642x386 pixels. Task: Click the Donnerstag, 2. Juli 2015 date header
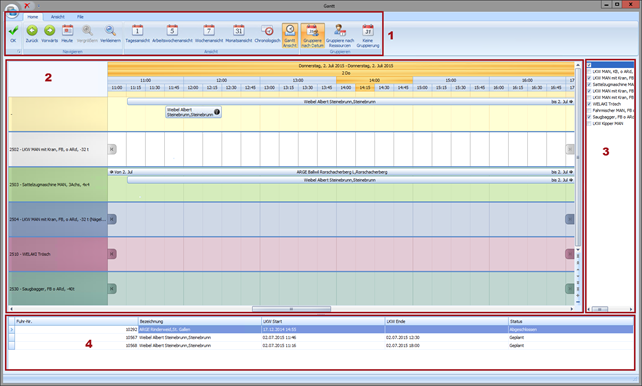[x=341, y=65]
